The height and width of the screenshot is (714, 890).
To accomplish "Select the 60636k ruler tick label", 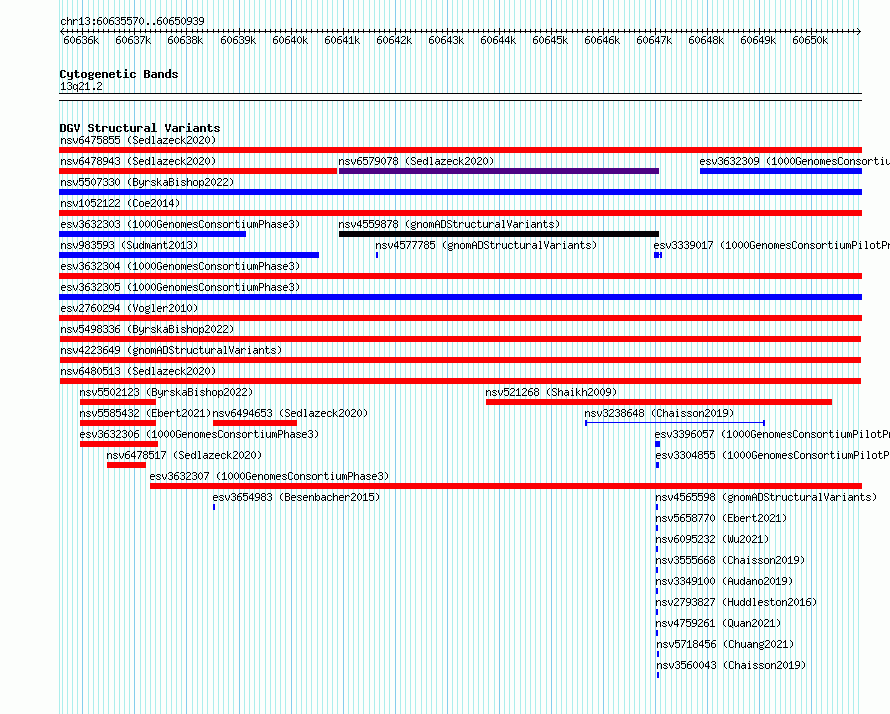I will pos(81,40).
